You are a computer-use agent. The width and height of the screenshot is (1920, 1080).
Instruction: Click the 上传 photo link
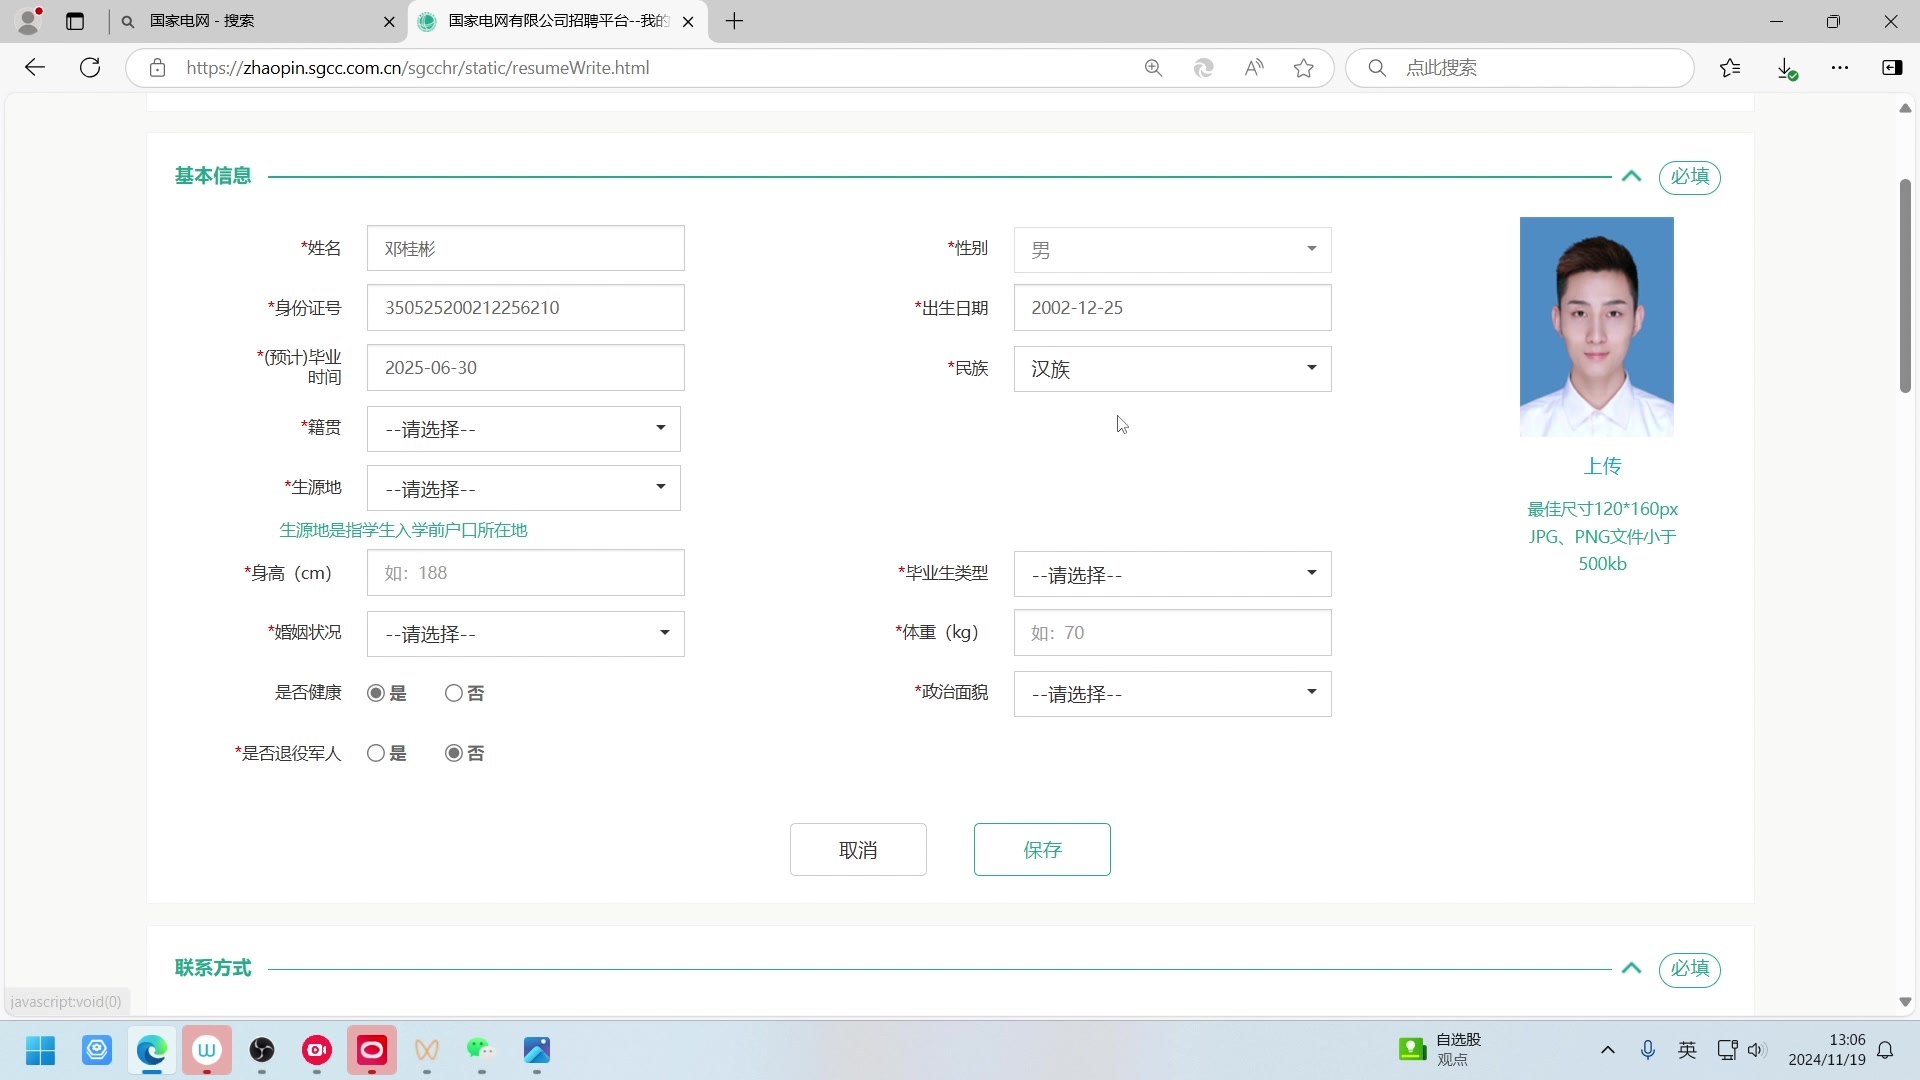point(1602,466)
